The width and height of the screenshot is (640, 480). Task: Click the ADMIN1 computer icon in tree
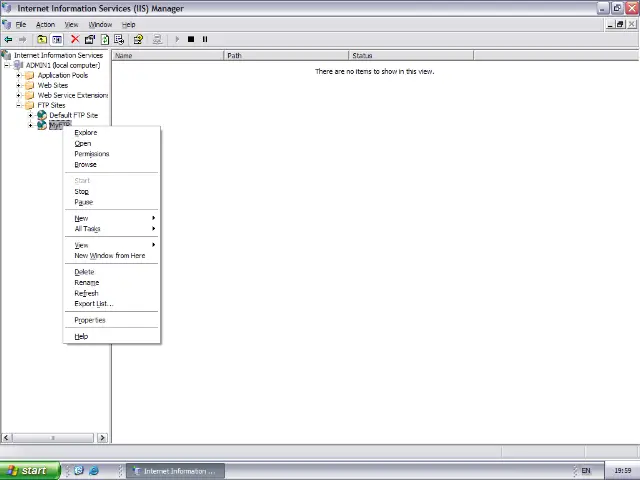pos(18,65)
